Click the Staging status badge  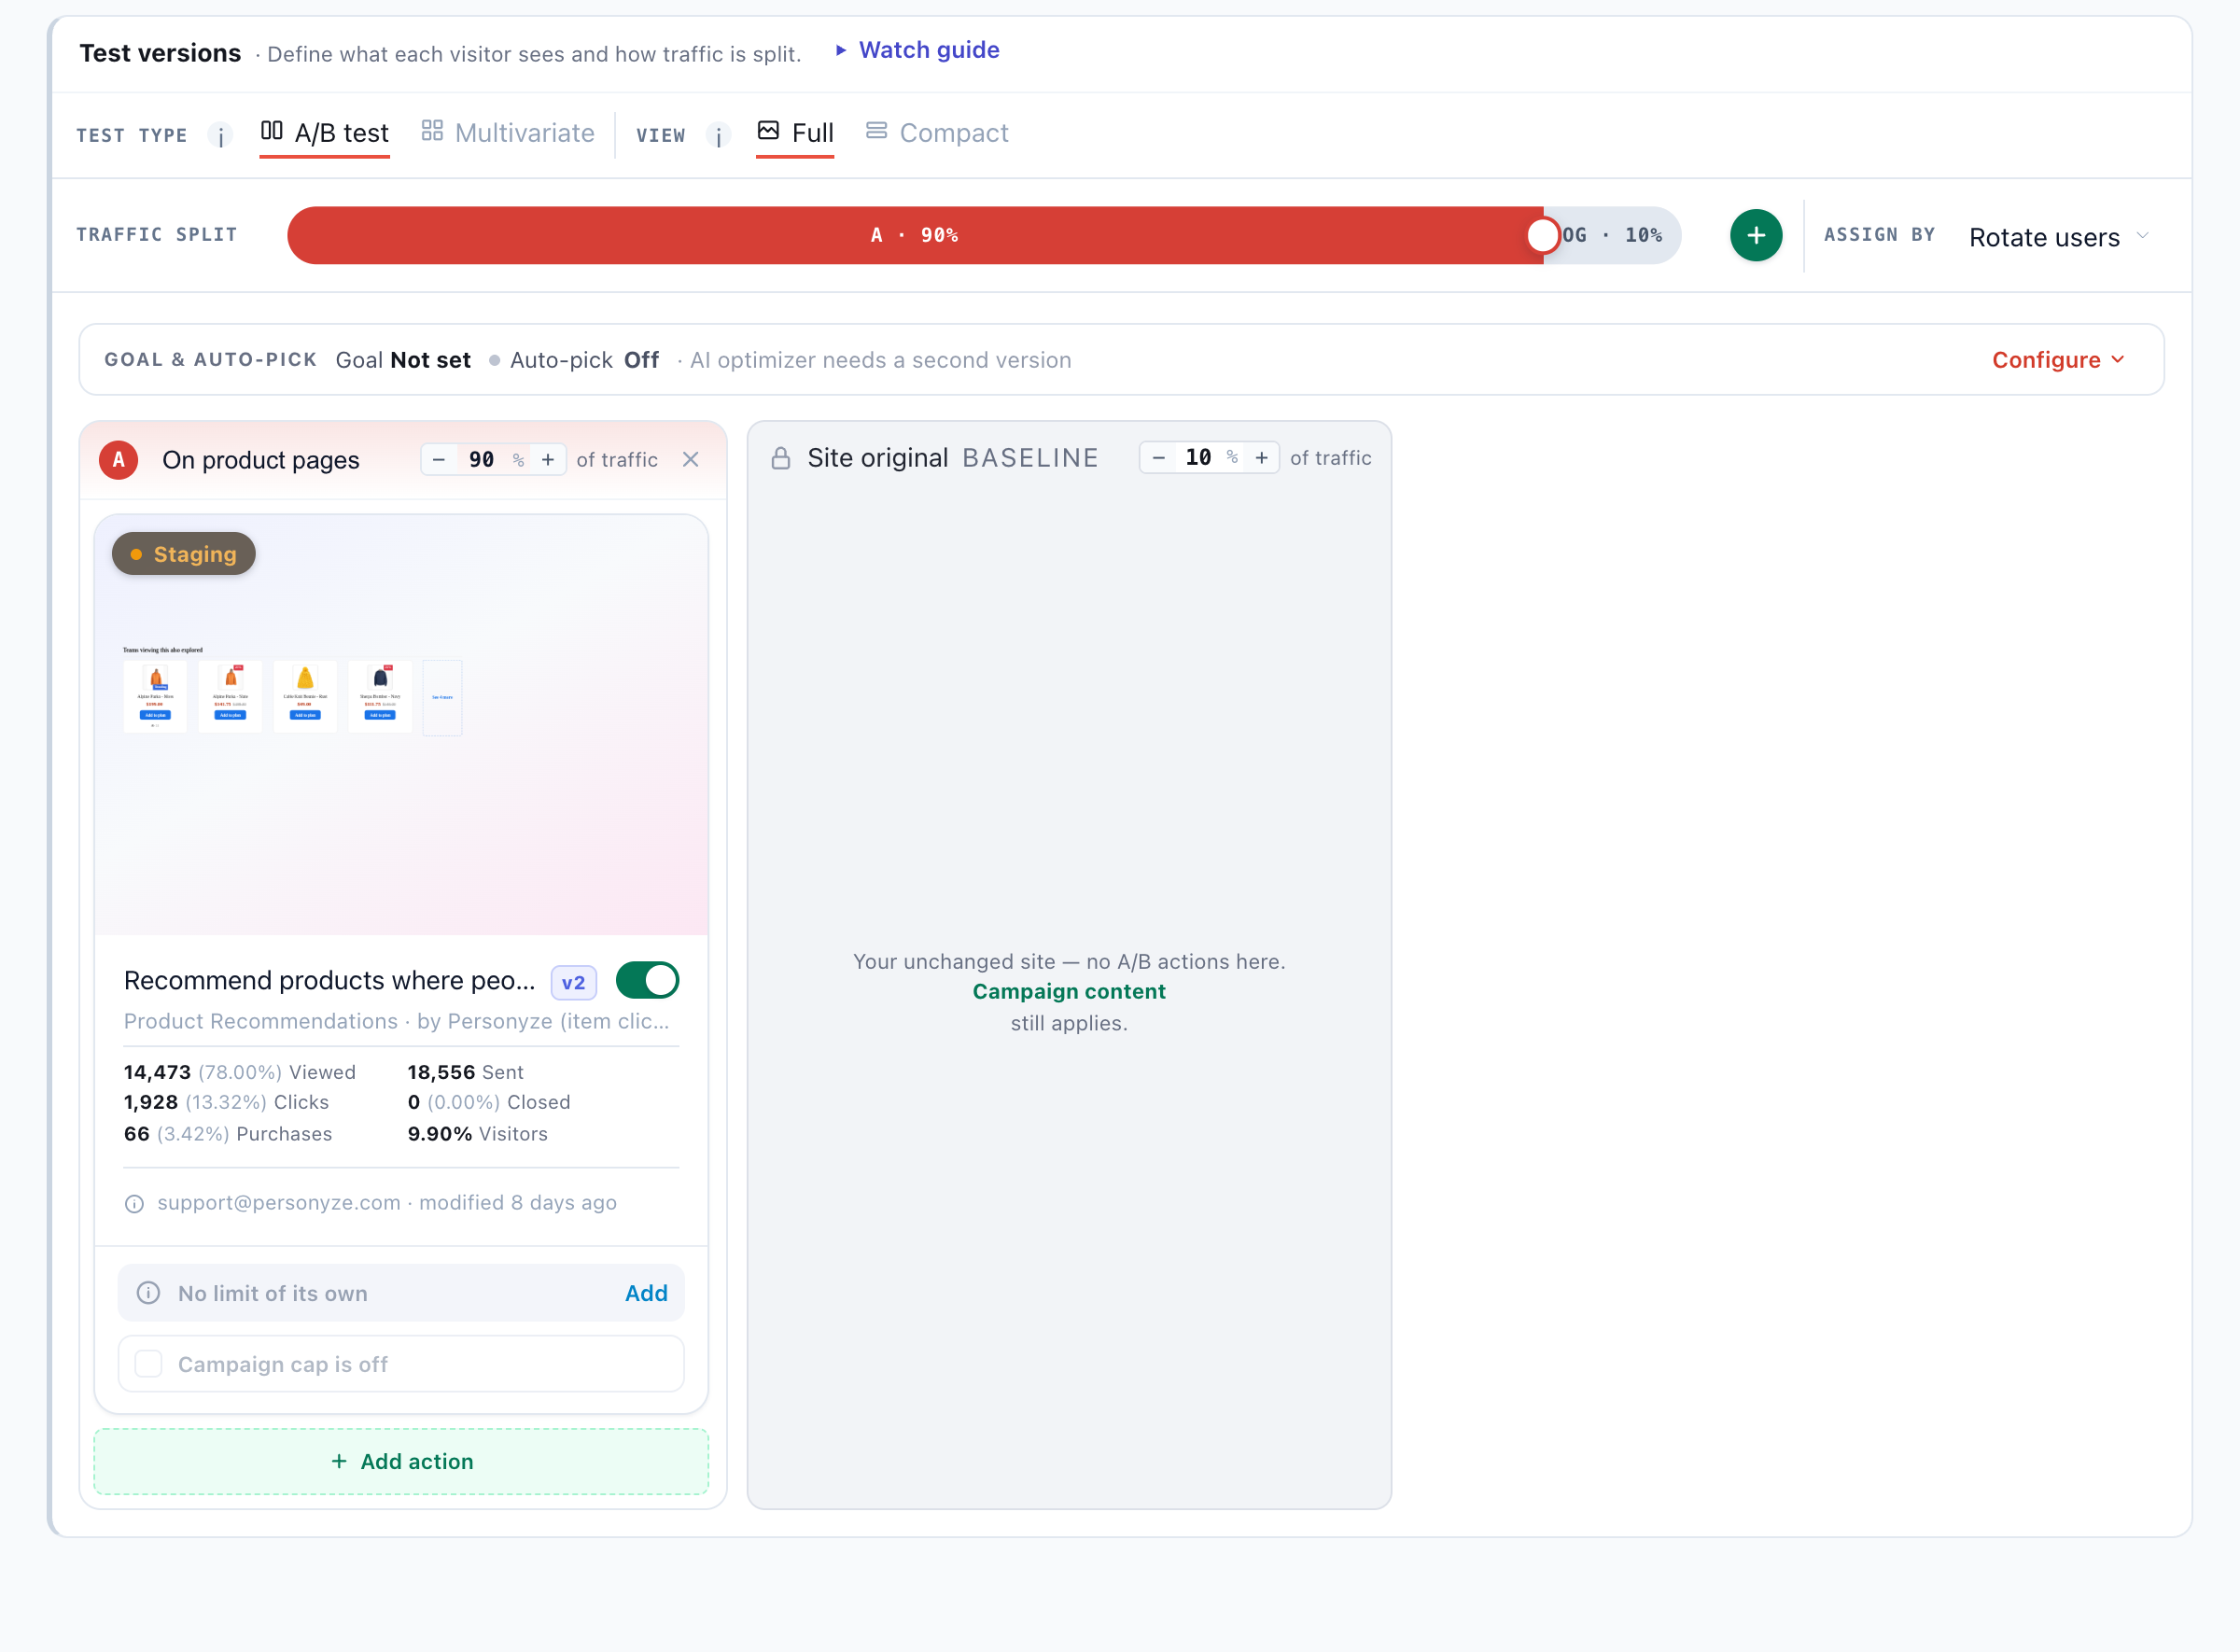[x=183, y=554]
